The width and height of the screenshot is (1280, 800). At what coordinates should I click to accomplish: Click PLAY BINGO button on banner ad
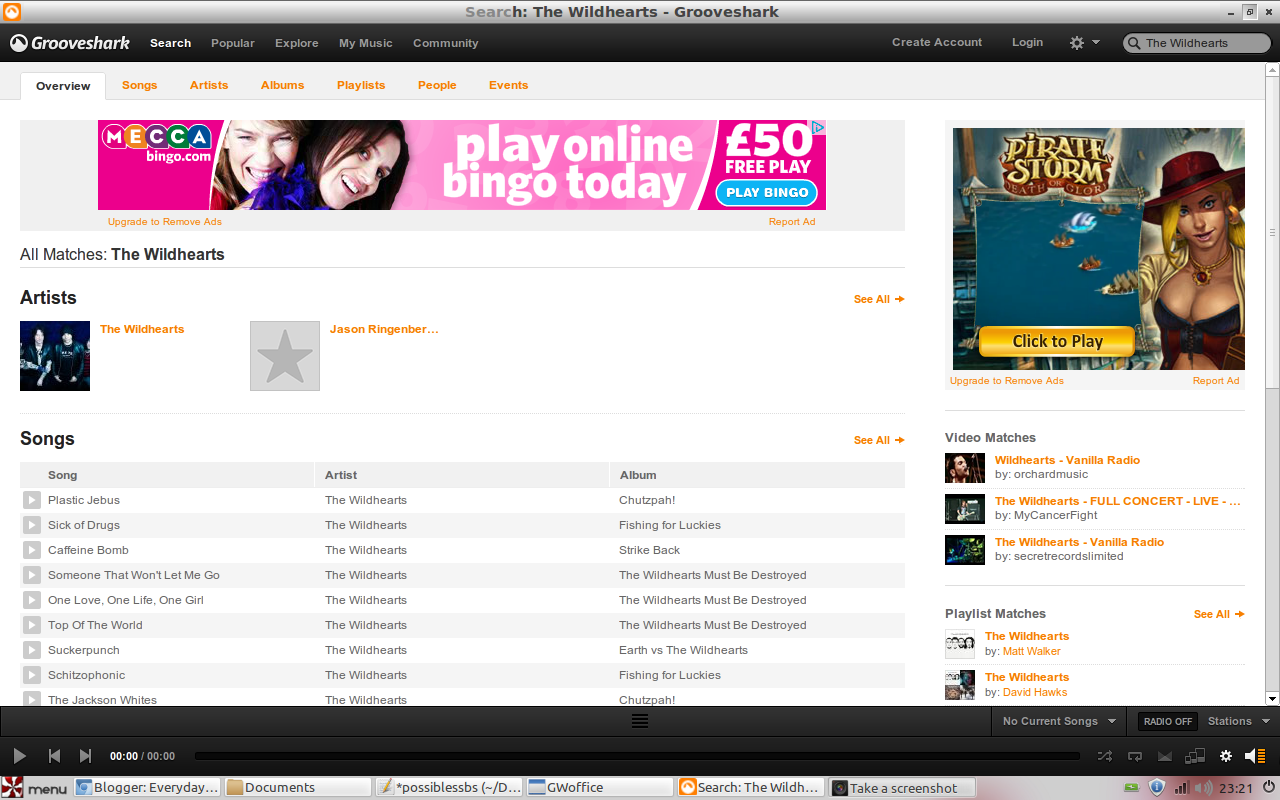pos(767,192)
